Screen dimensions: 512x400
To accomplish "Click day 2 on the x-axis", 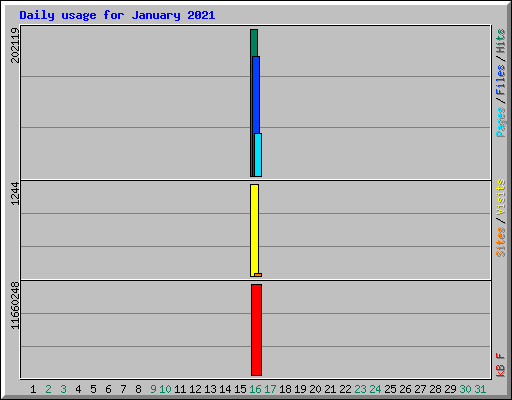I will tap(48, 389).
